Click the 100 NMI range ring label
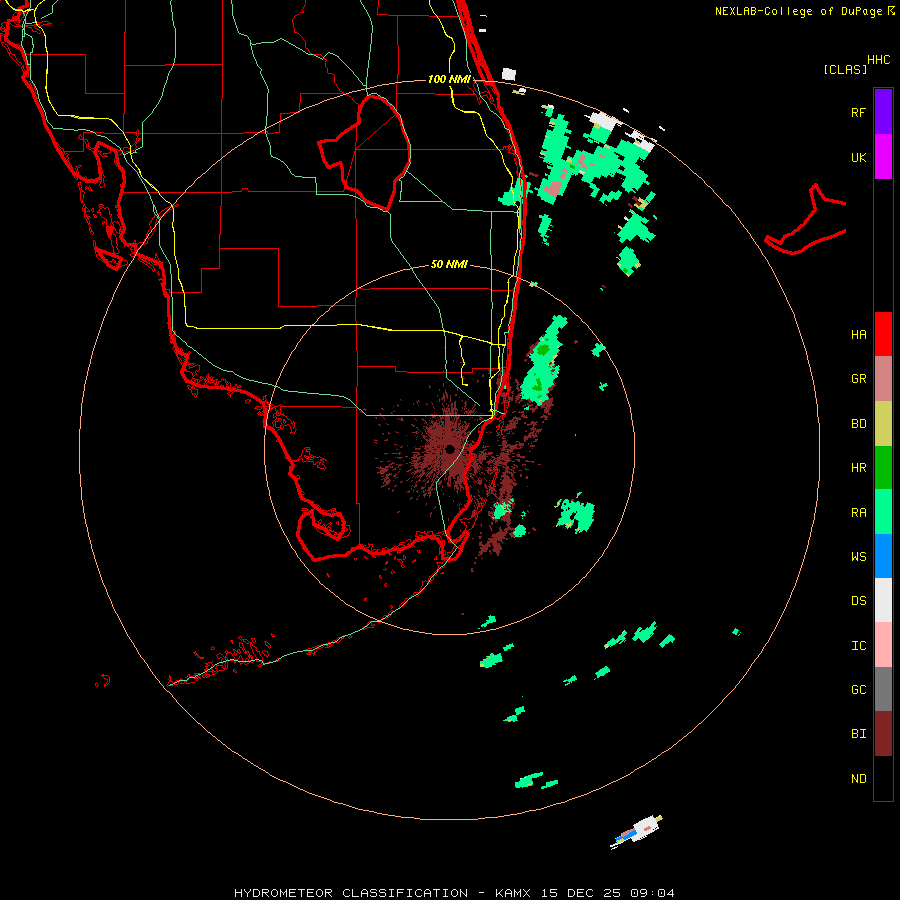Viewport: 900px width, 900px height. [449, 79]
